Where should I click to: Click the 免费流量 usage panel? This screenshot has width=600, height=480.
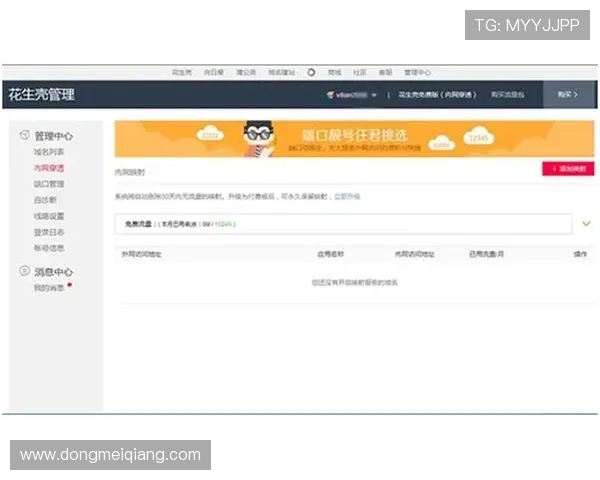click(344, 224)
